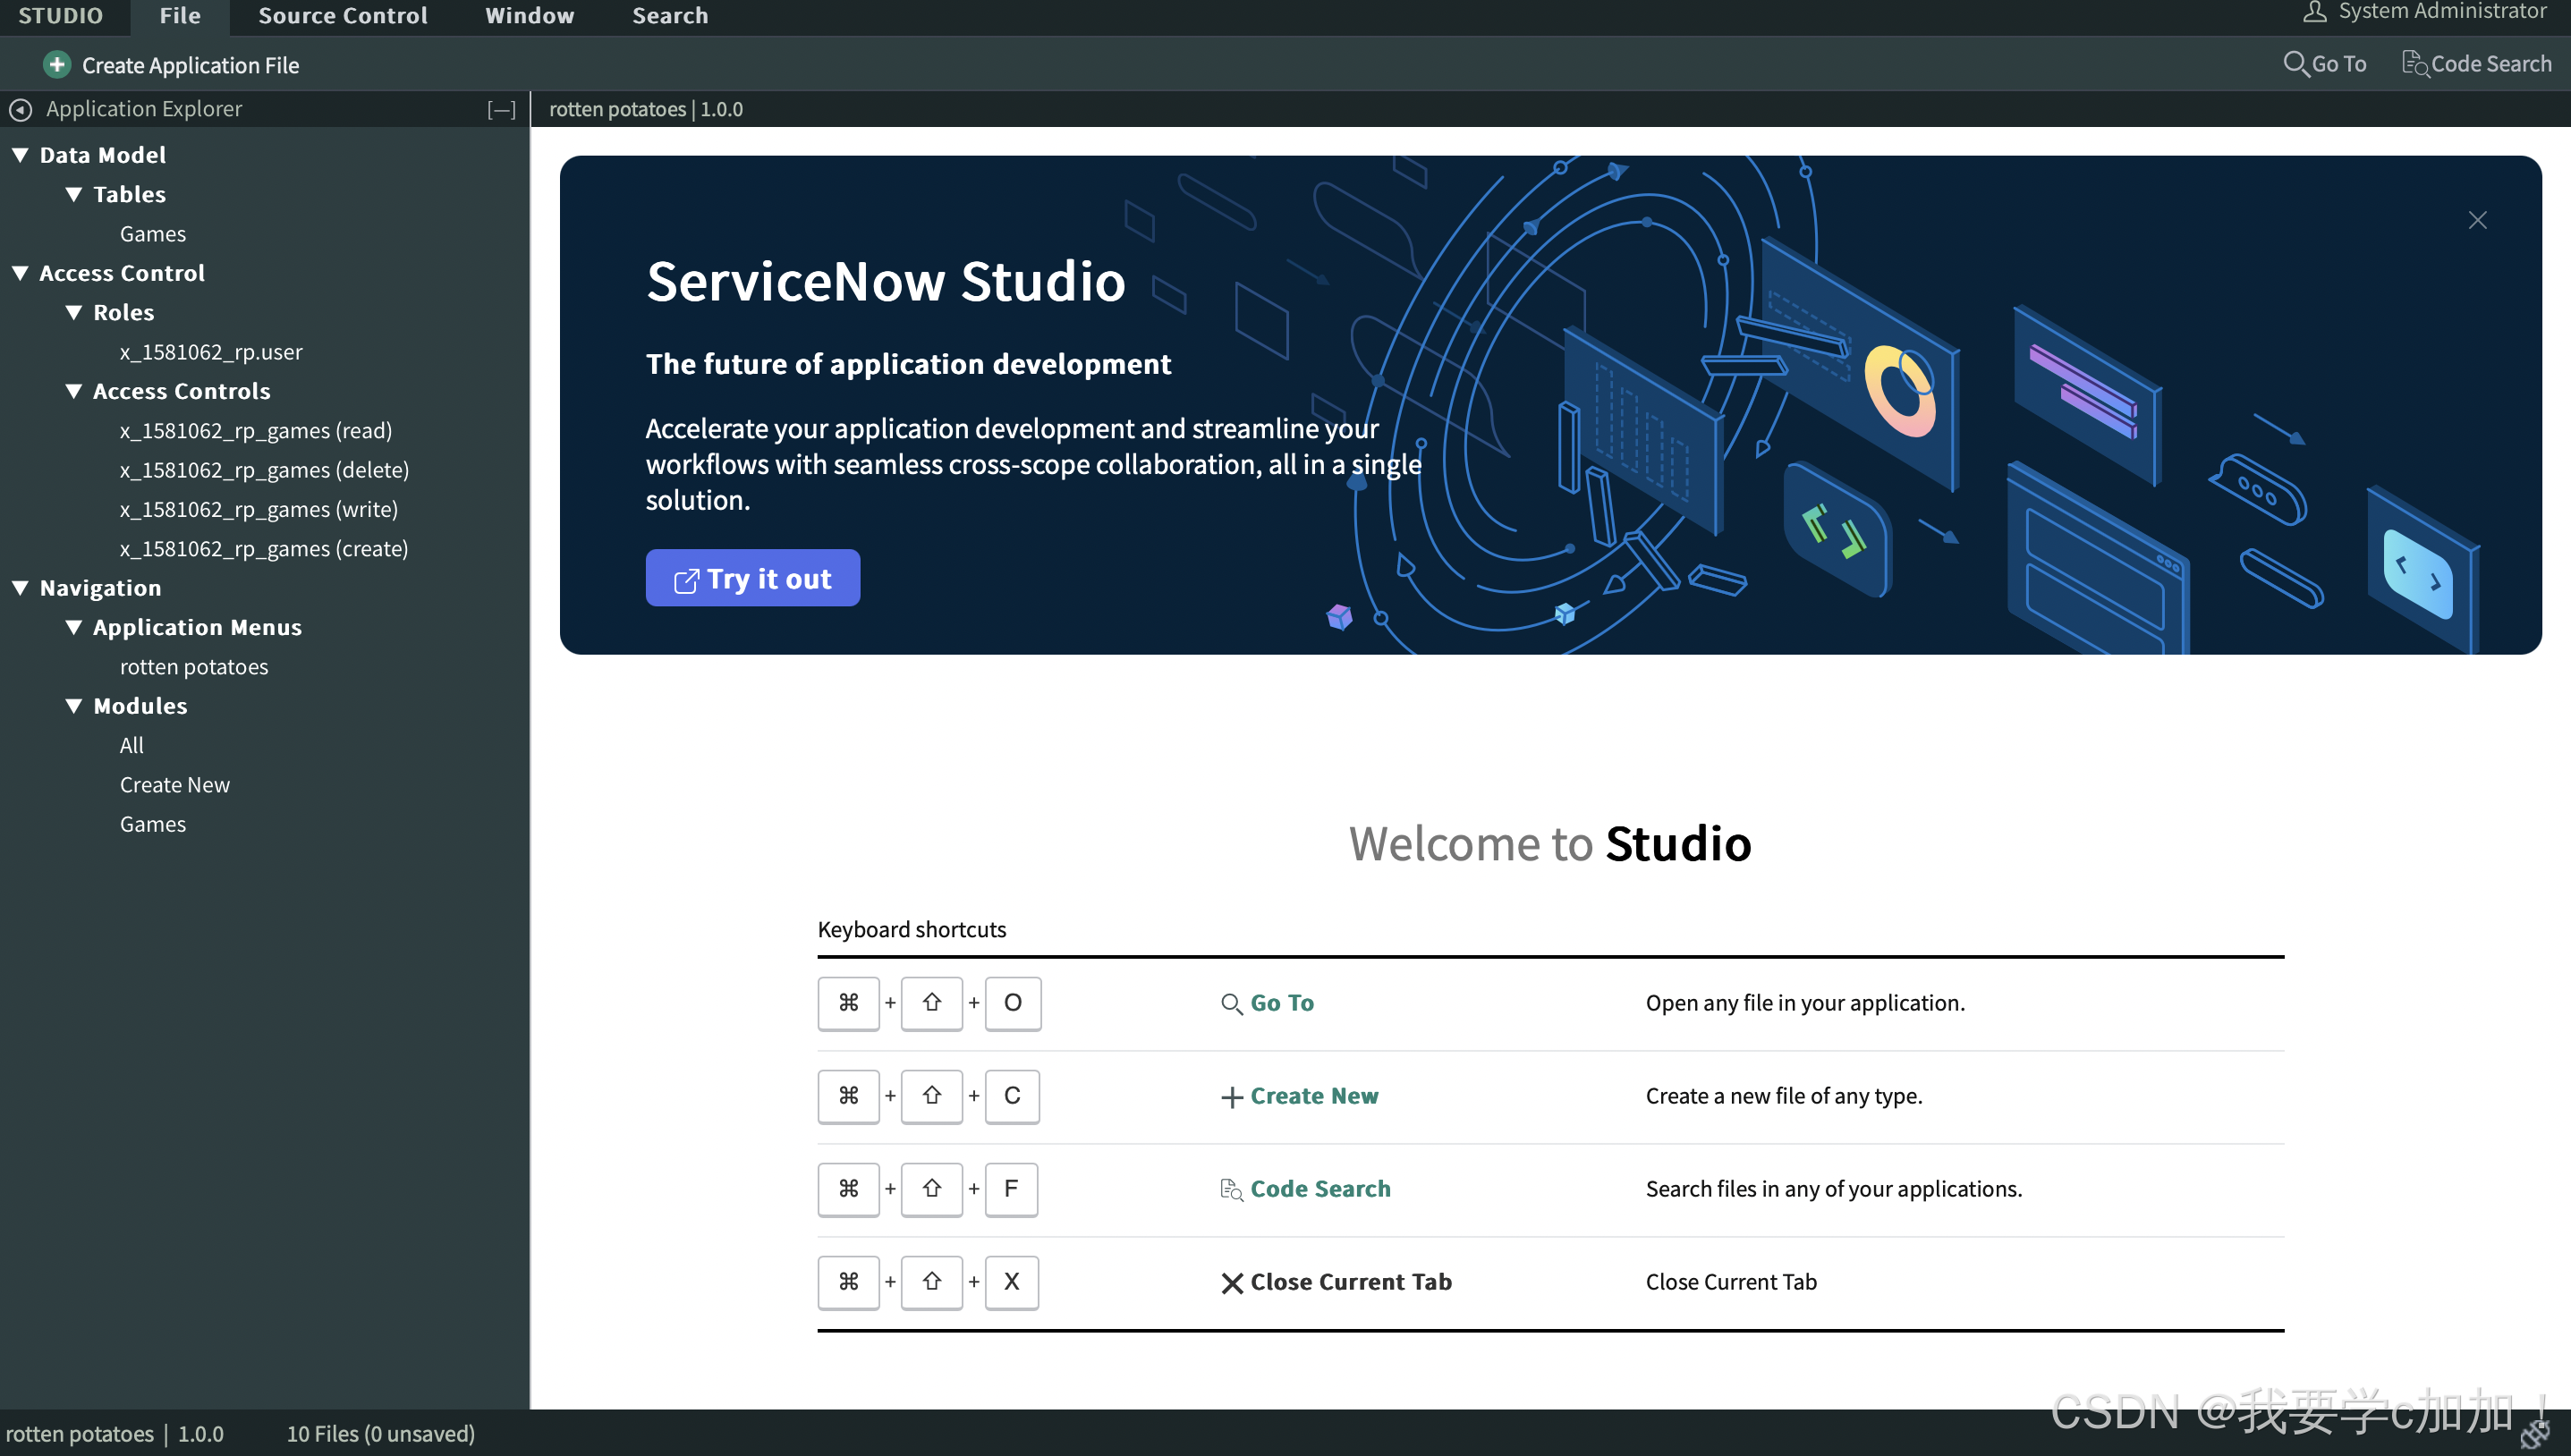The image size is (2571, 1456).
Task: Open the Window menu
Action: point(529,16)
